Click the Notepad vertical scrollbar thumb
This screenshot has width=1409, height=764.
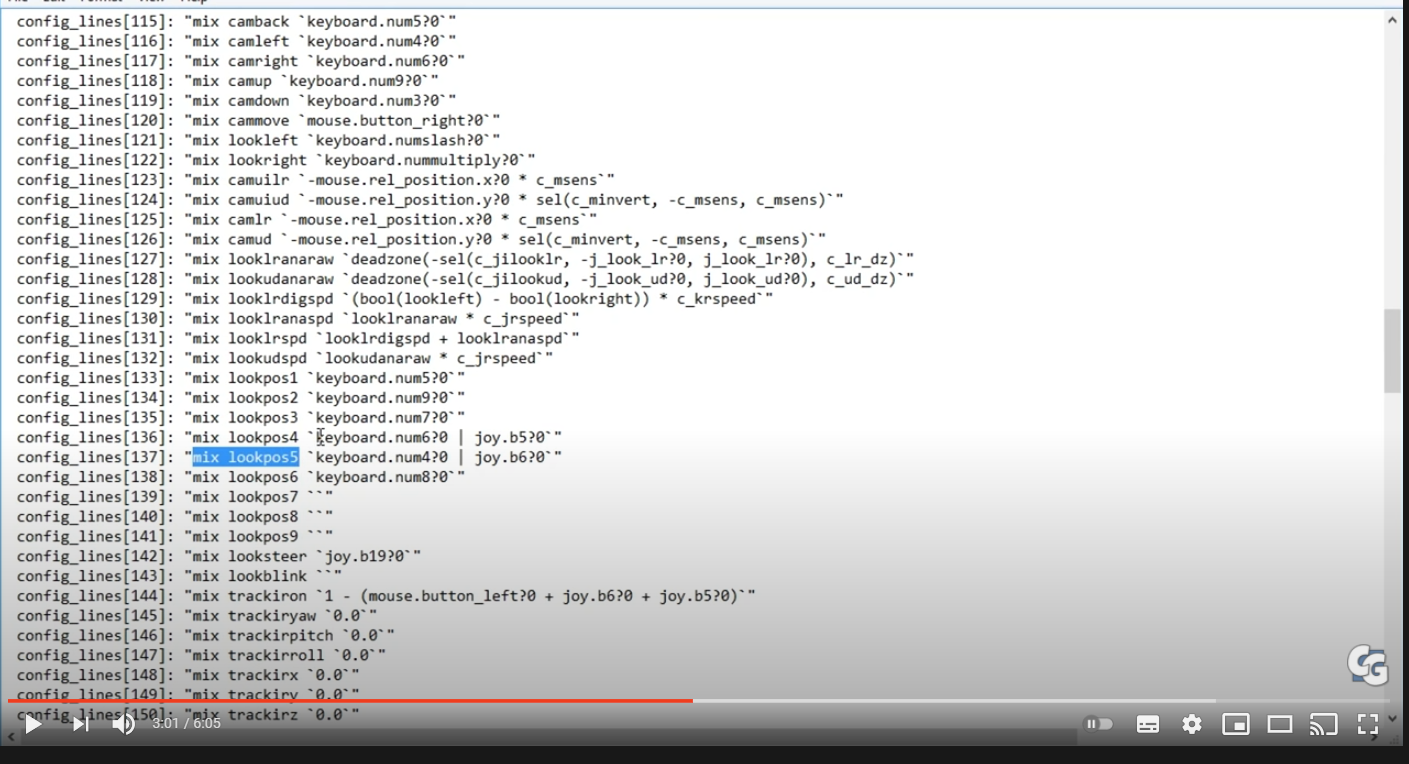click(1392, 351)
